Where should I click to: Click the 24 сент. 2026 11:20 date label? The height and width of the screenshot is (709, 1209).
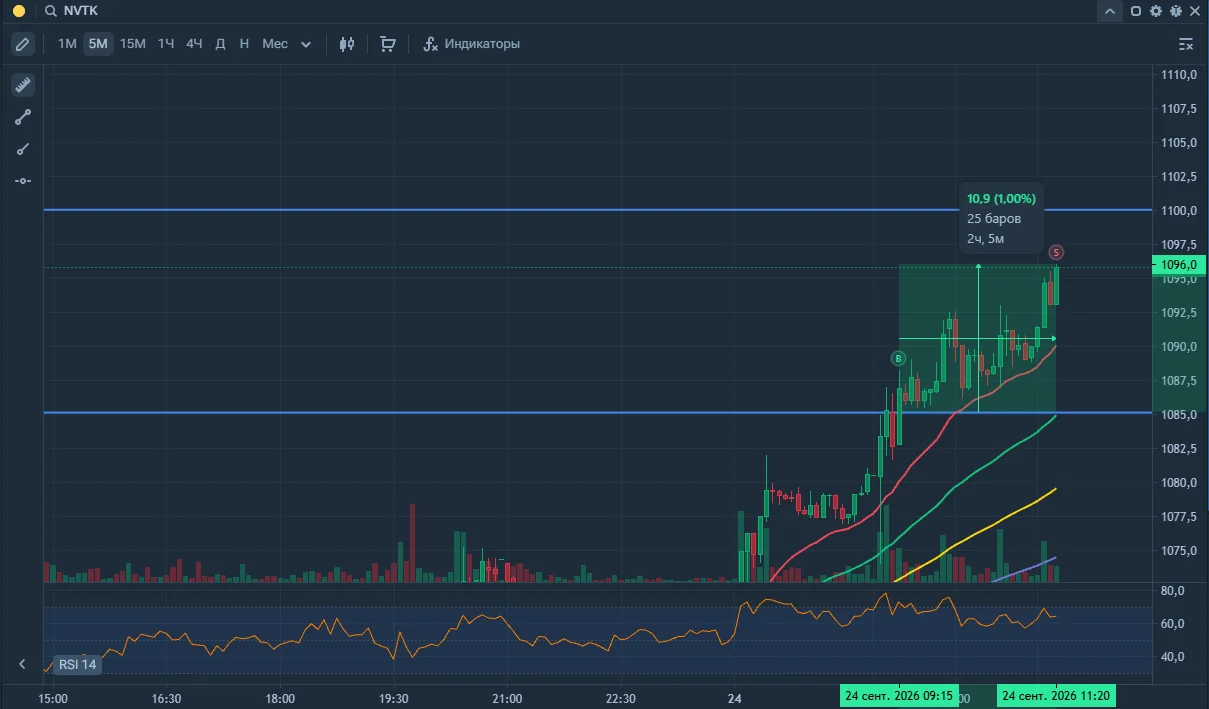1057,696
